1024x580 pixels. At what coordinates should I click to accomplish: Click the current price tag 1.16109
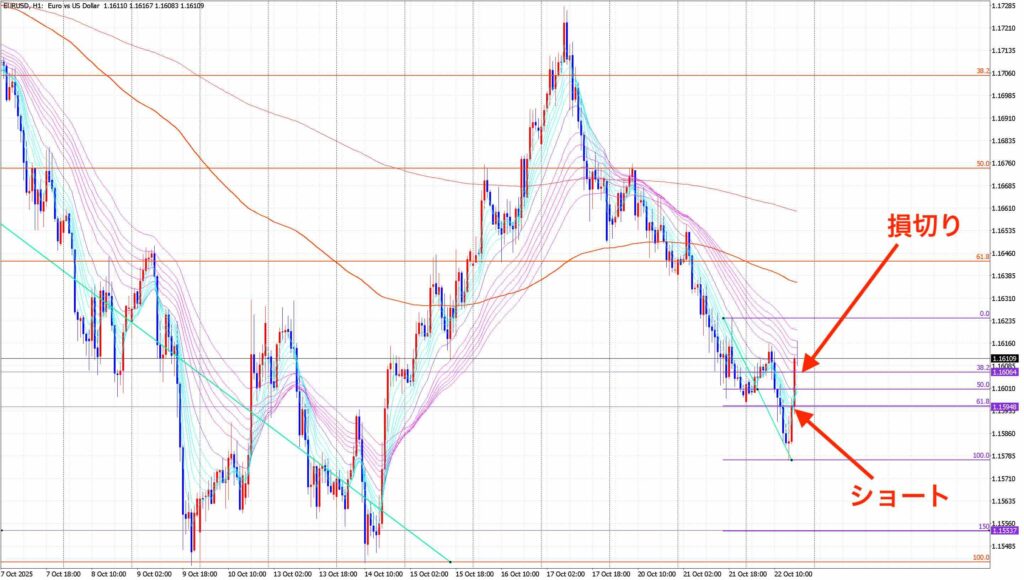click(1004, 358)
